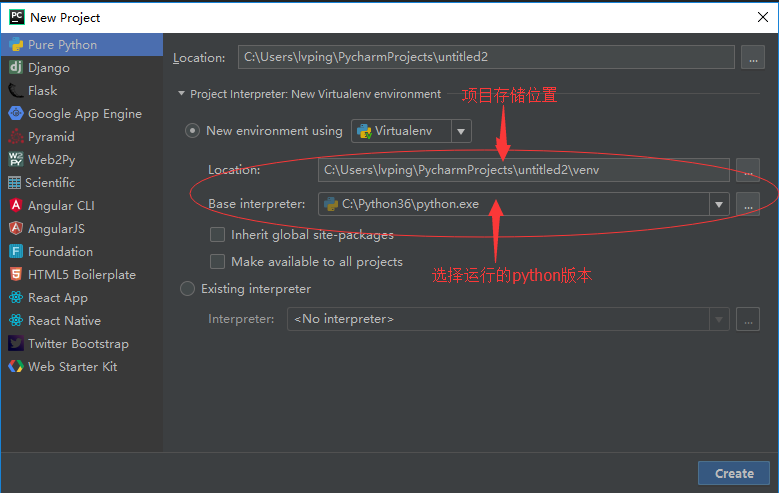Image resolution: width=779 pixels, height=493 pixels.
Task: Click the React Native atom icon
Action: point(16,320)
